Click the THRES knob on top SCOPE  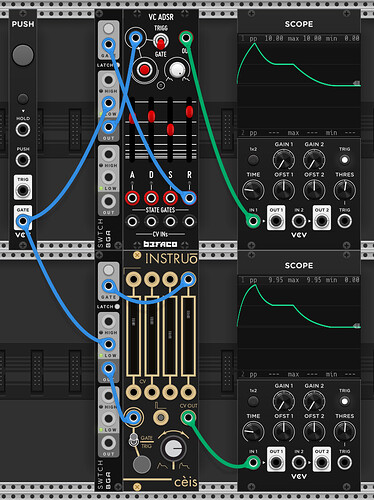[344, 190]
